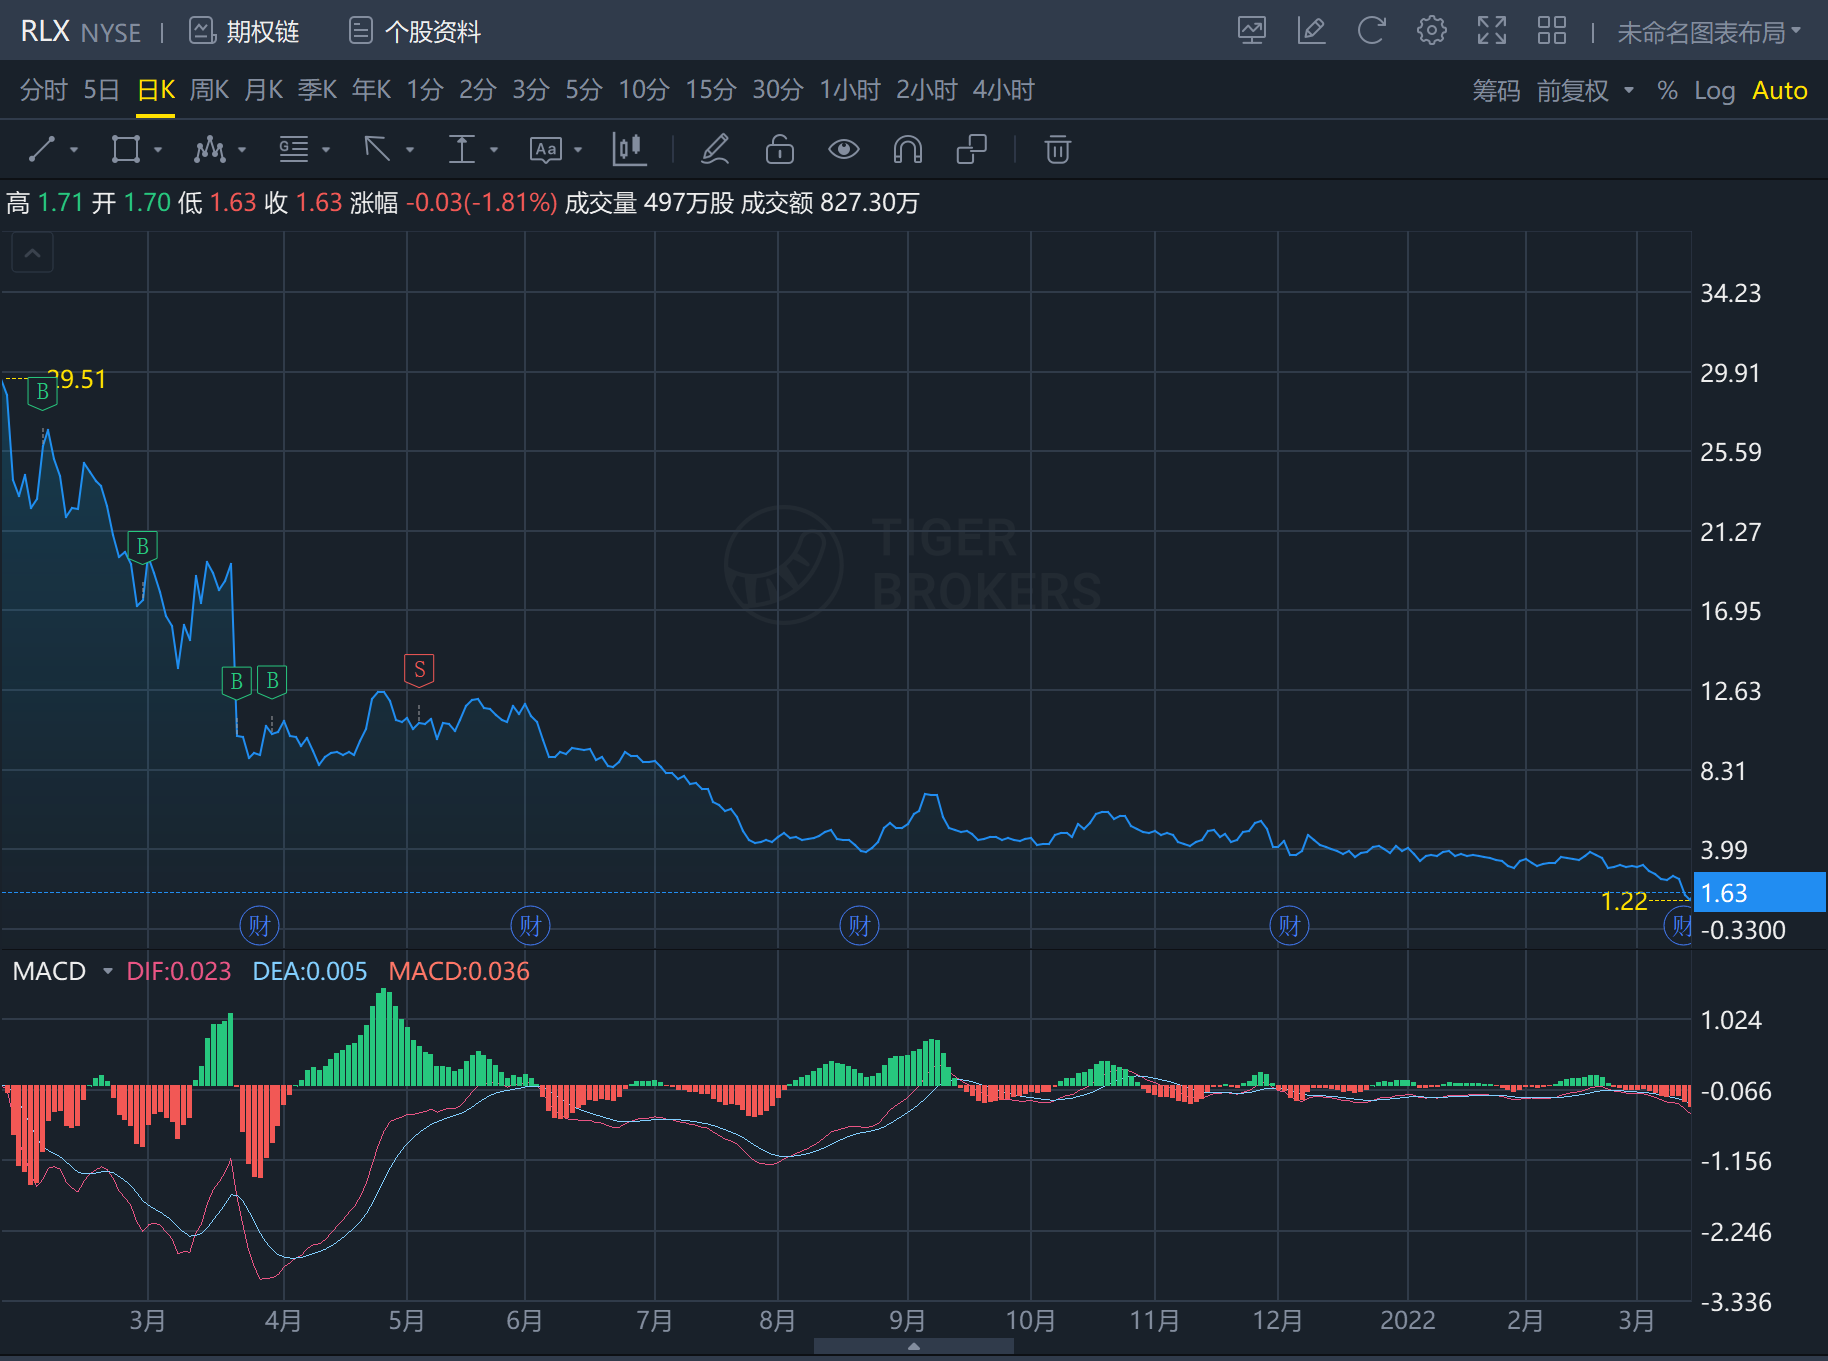Open the 前复权 adjustment dropdown
1828x1361 pixels.
pyautogui.click(x=1585, y=91)
